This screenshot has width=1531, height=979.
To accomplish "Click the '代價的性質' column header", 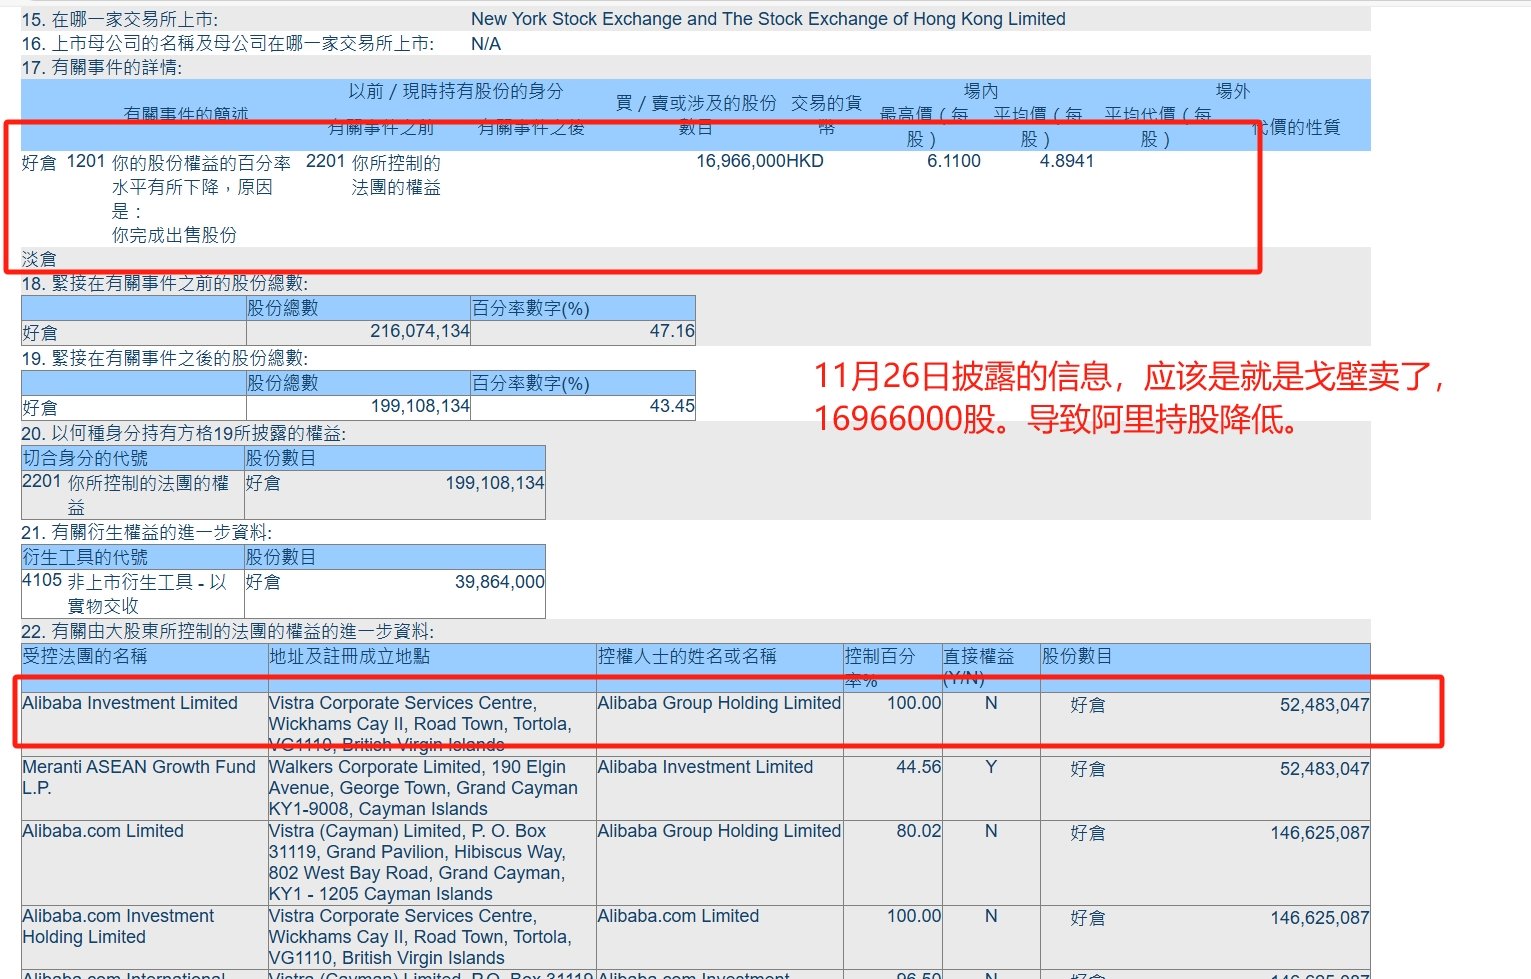I will click(x=1296, y=128).
